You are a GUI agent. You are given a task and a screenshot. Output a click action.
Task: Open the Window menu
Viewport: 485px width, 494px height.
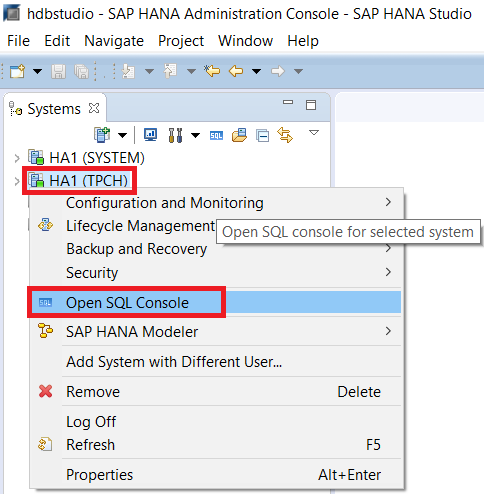coord(245,41)
